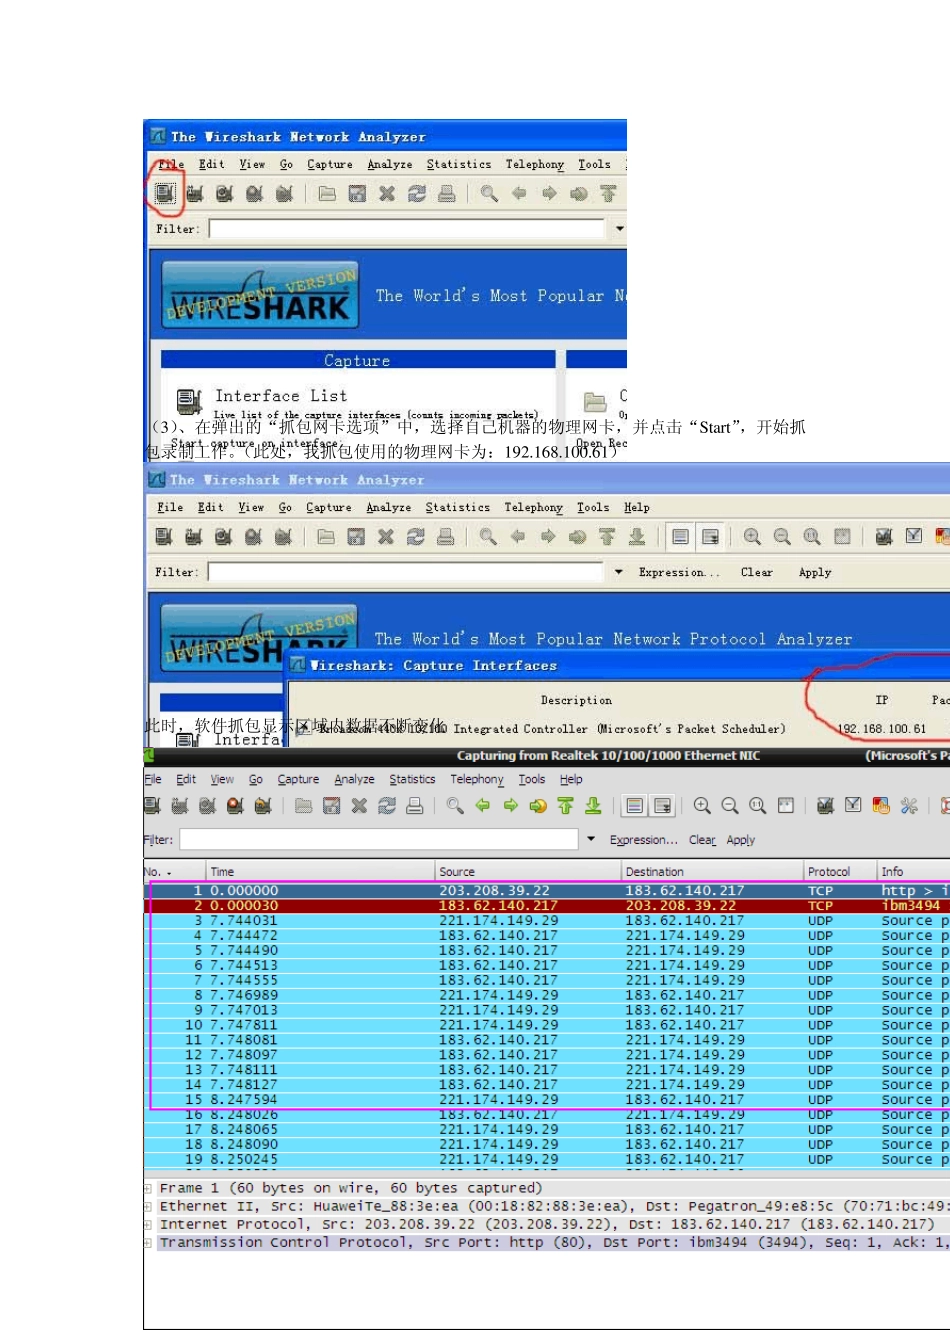Find packet magnifier in Capturing from Realtek window
Viewport: 950px width, 1344px height.
point(455,806)
